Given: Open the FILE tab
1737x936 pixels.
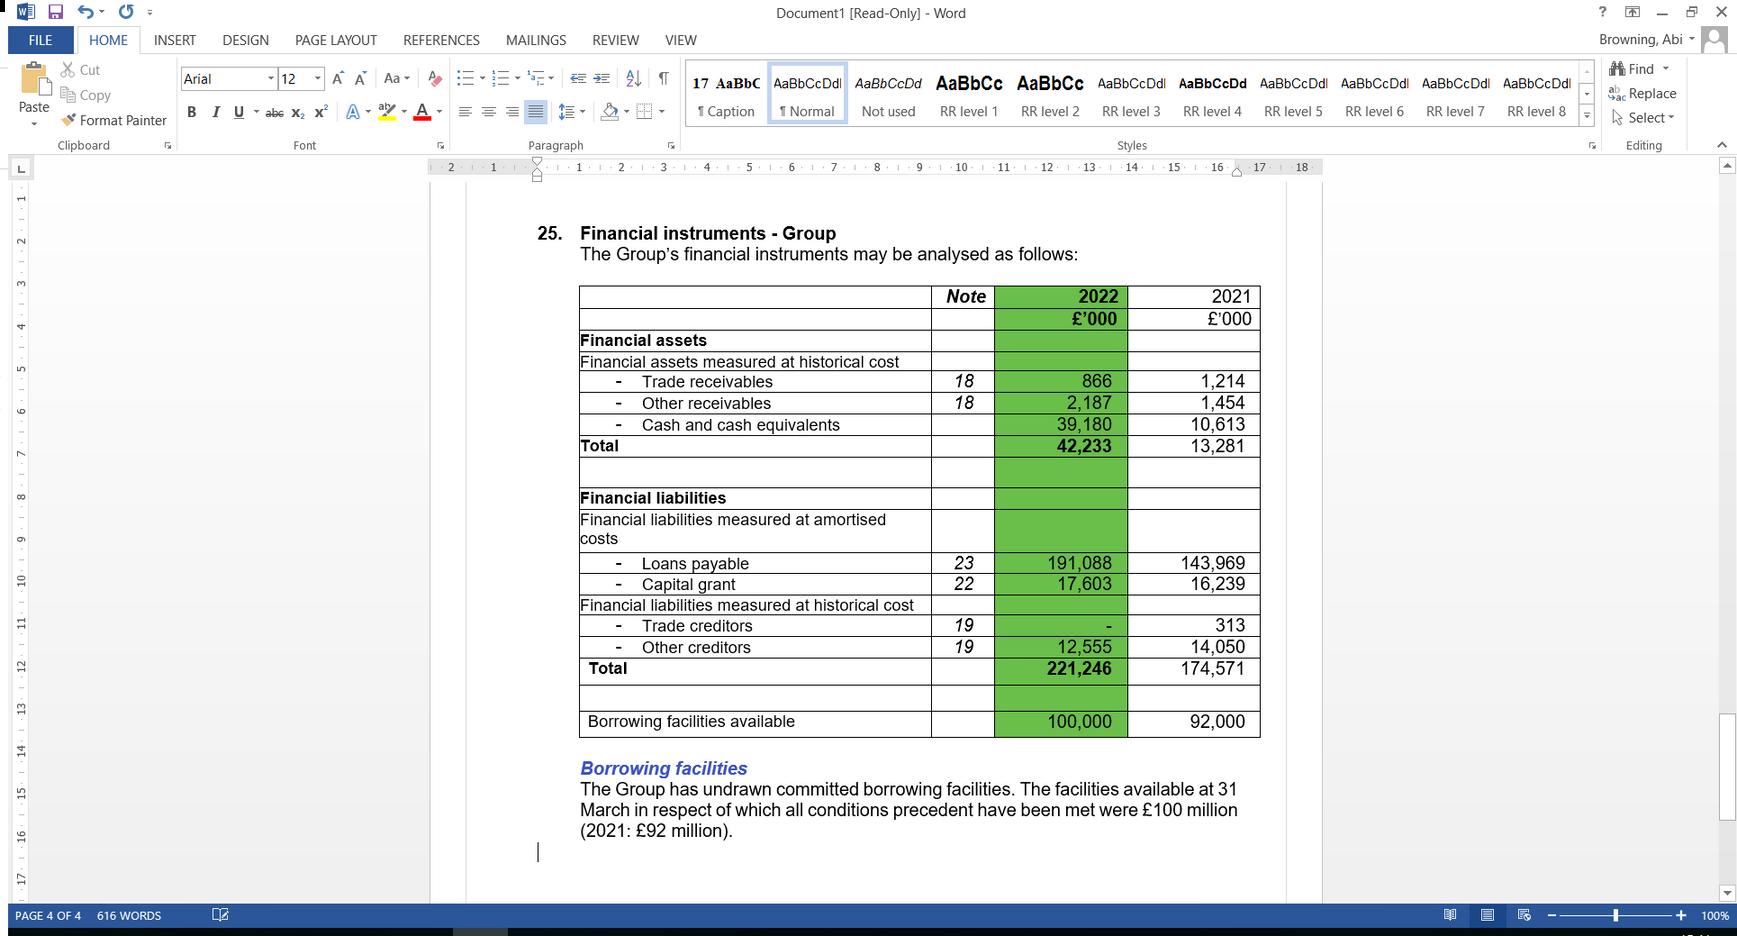Looking at the screenshot, I should pos(41,40).
